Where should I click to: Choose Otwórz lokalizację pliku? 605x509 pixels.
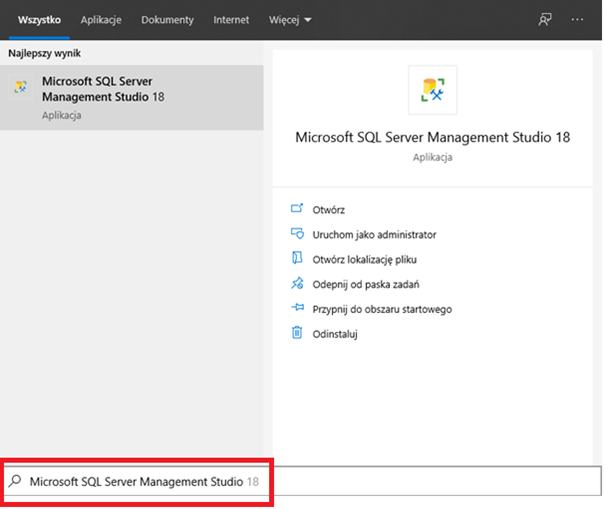coord(365,260)
